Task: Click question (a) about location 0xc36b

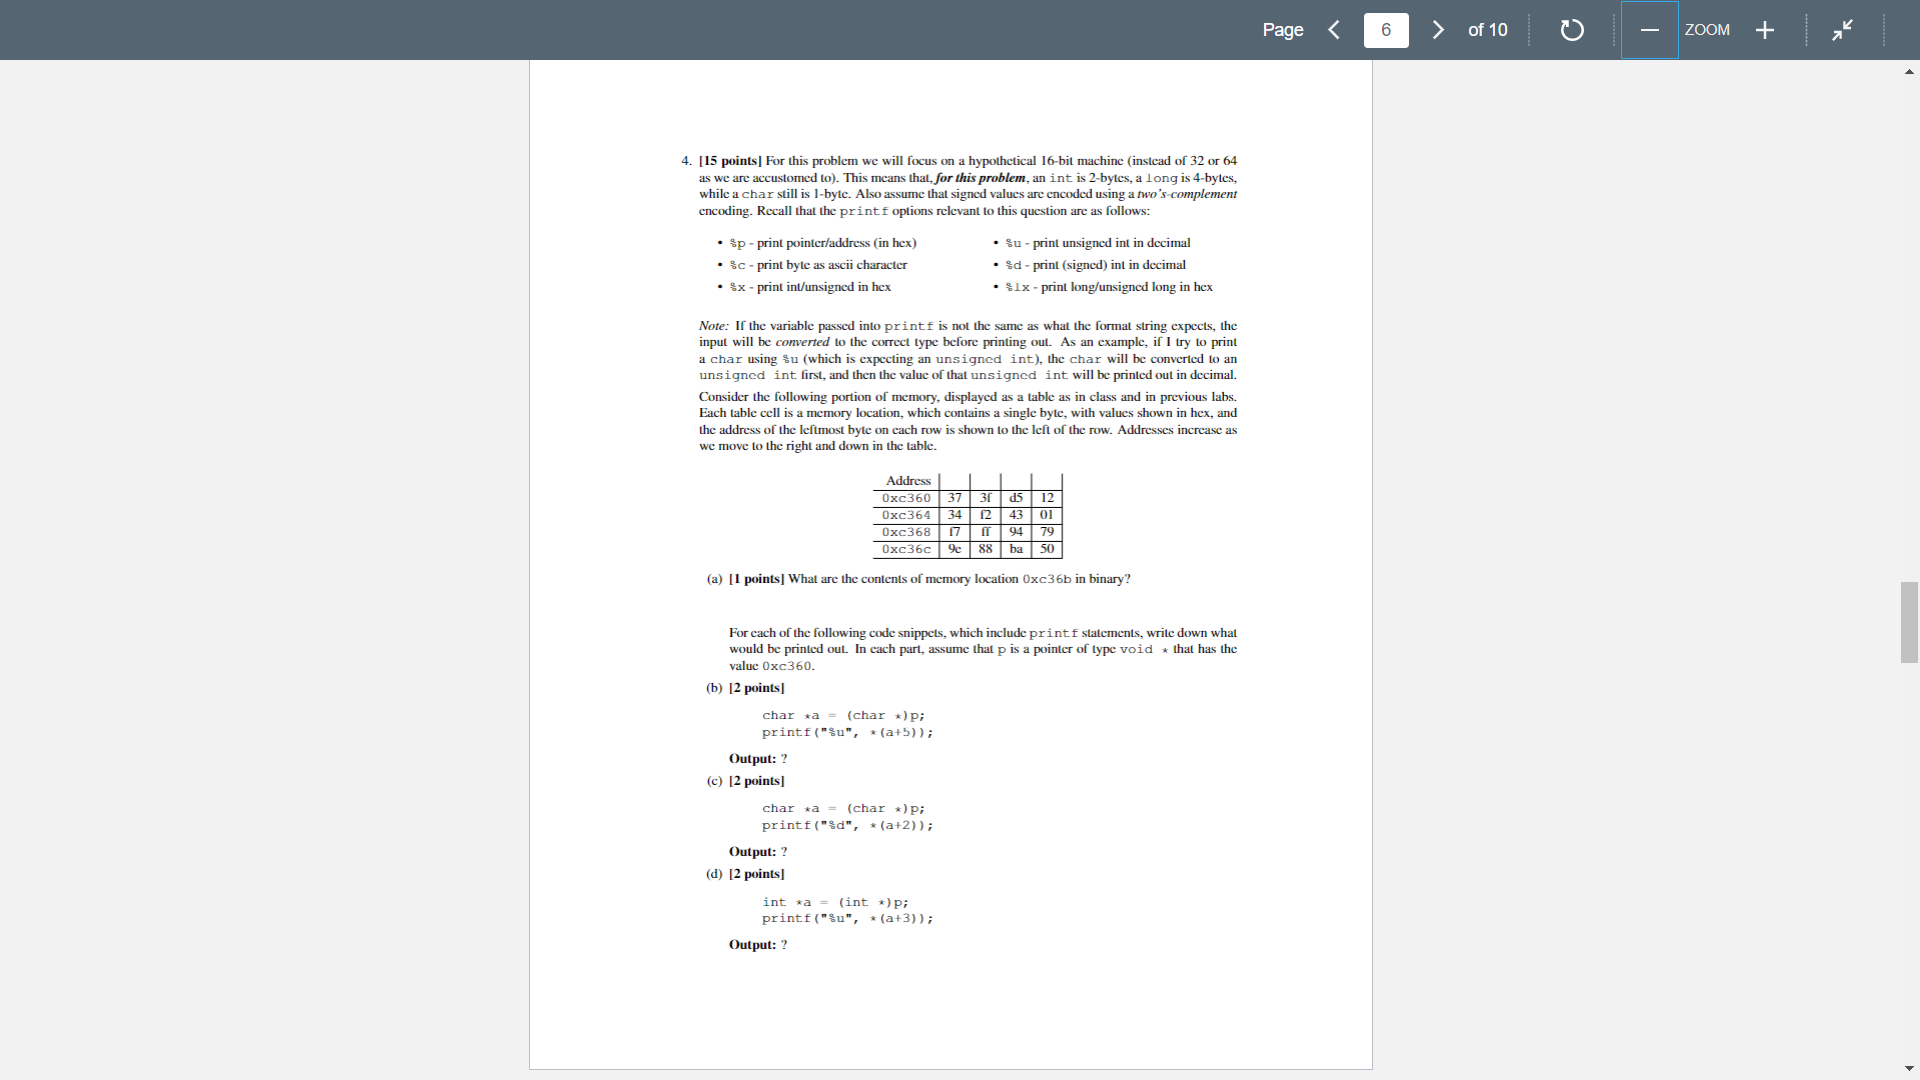Action: 919,579
